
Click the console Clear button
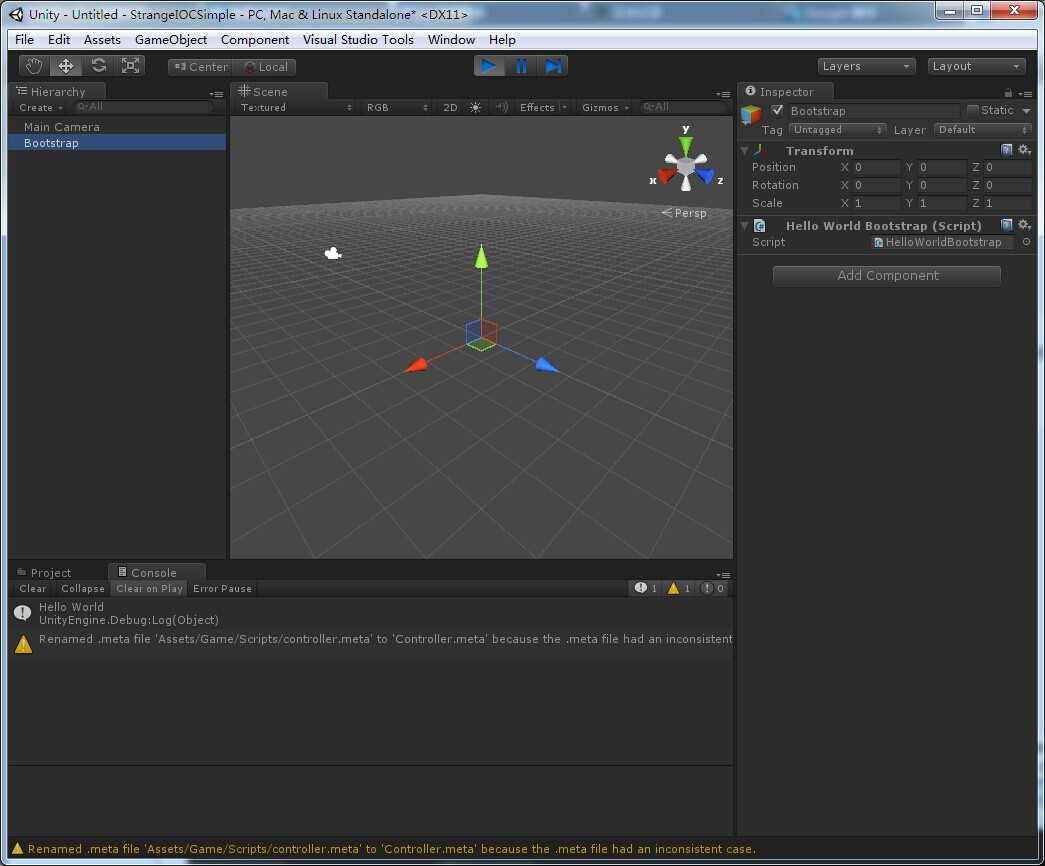tap(33, 589)
